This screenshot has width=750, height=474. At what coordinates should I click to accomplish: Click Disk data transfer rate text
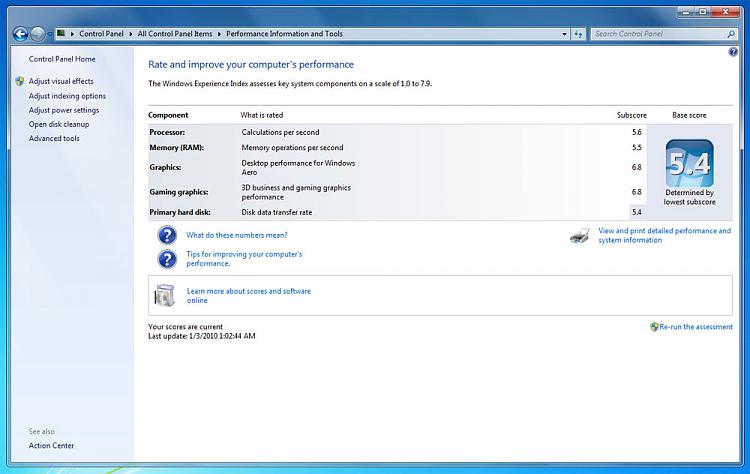click(276, 212)
